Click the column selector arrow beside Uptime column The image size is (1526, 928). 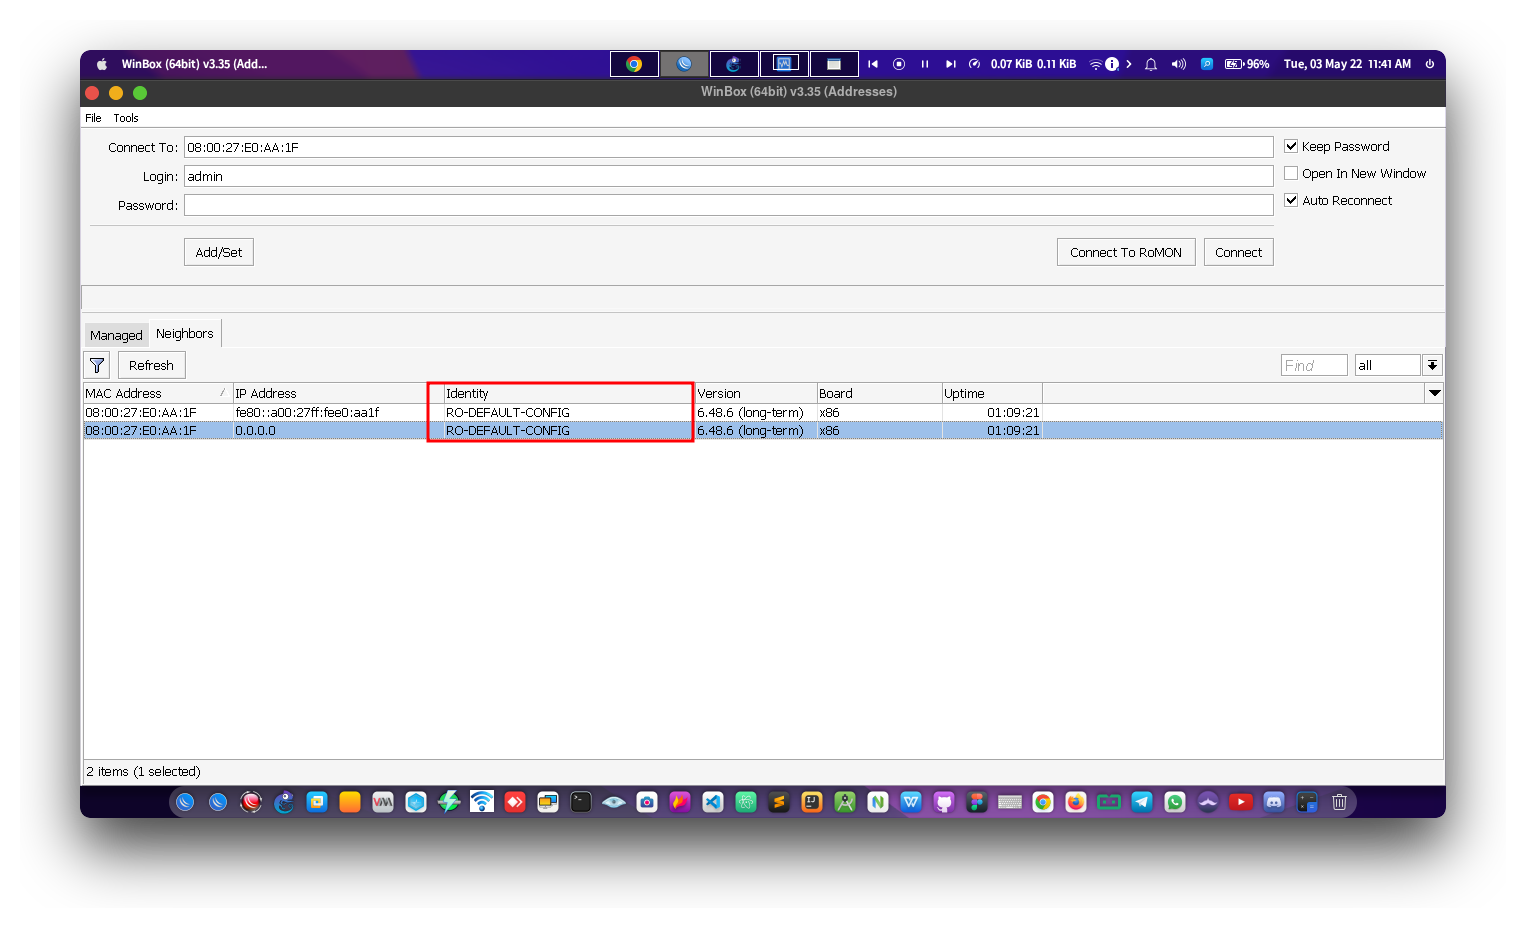1434,392
